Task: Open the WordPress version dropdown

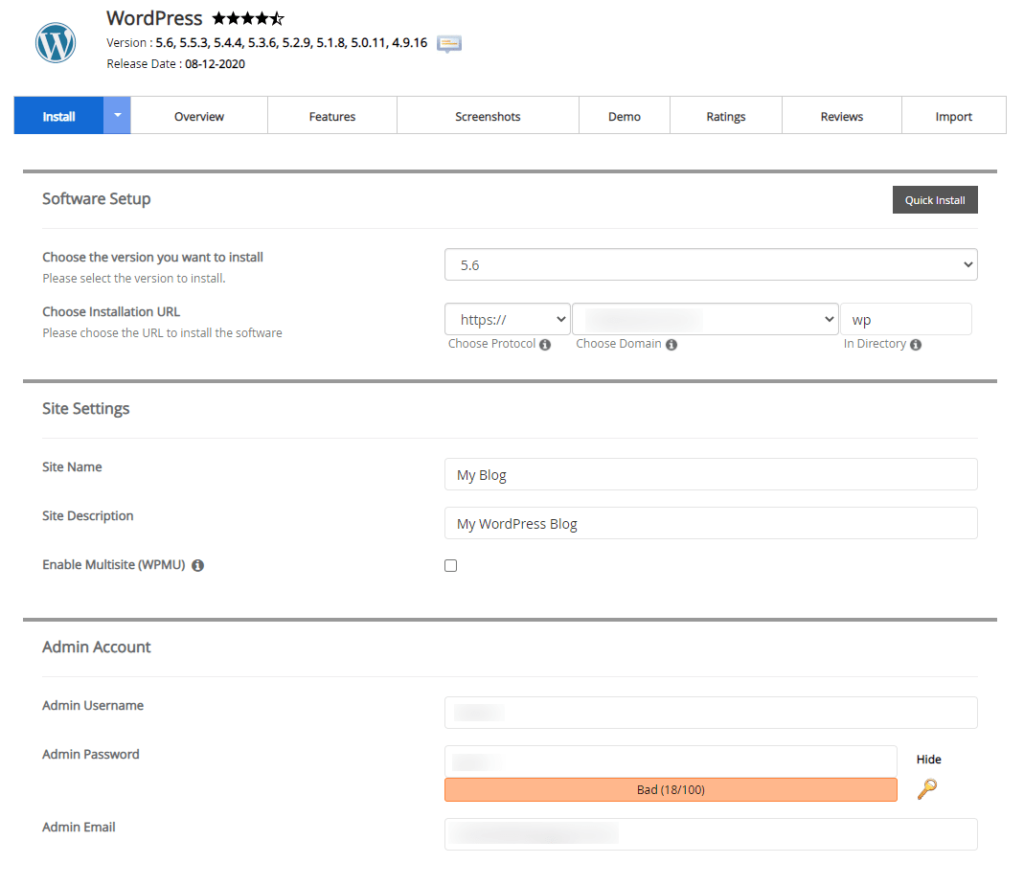Action: [x=710, y=265]
